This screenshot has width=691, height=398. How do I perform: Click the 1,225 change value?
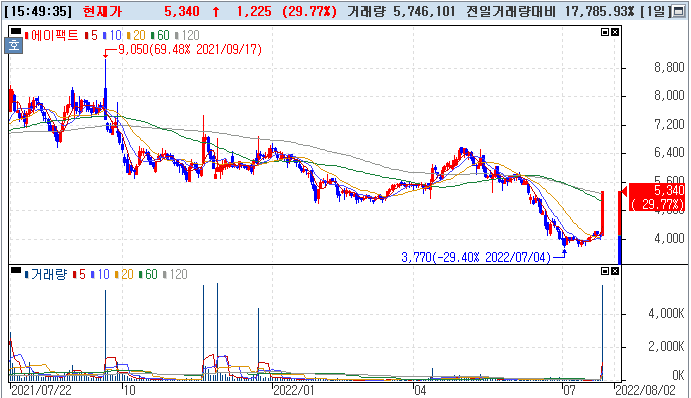point(254,11)
